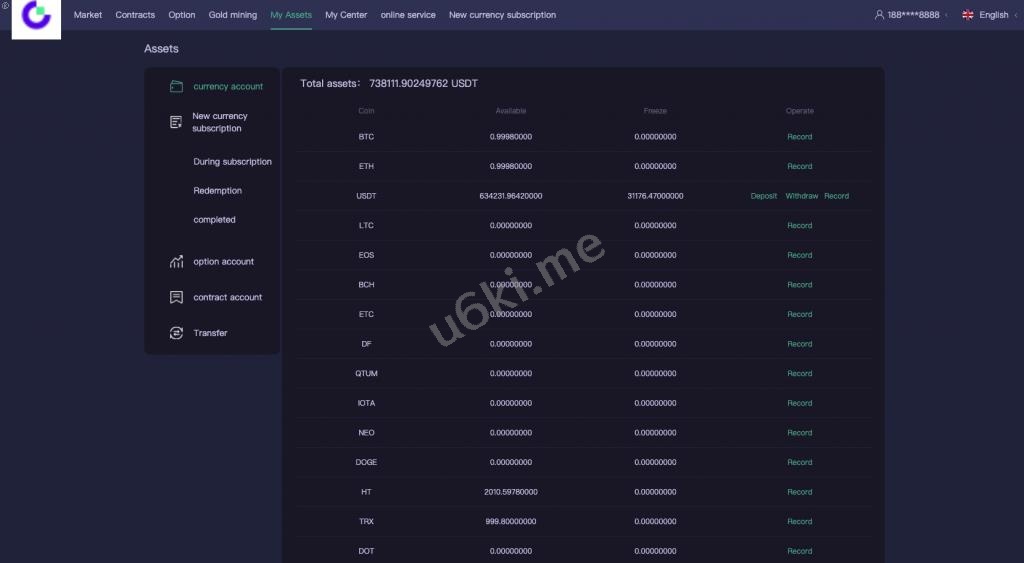Image resolution: width=1024 pixels, height=563 pixels.
Task: Open the online service menu
Action: pyautogui.click(x=407, y=15)
